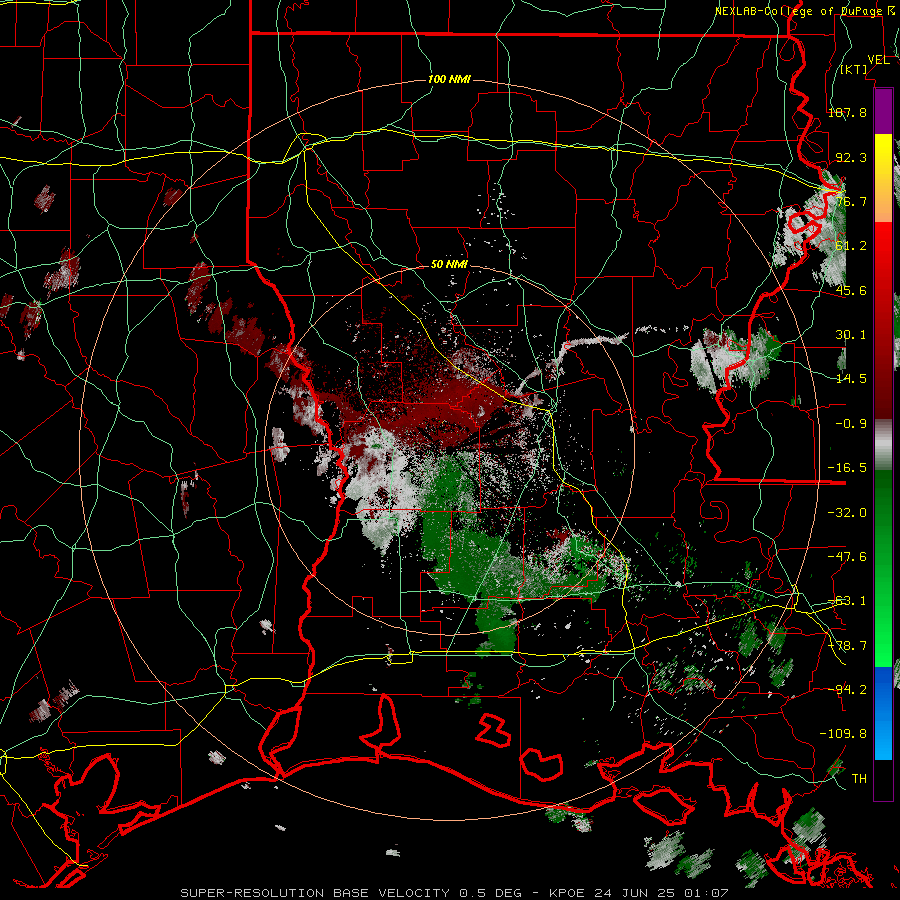This screenshot has width=900, height=900.
Task: Click the TH label under the scale
Action: coord(859,779)
